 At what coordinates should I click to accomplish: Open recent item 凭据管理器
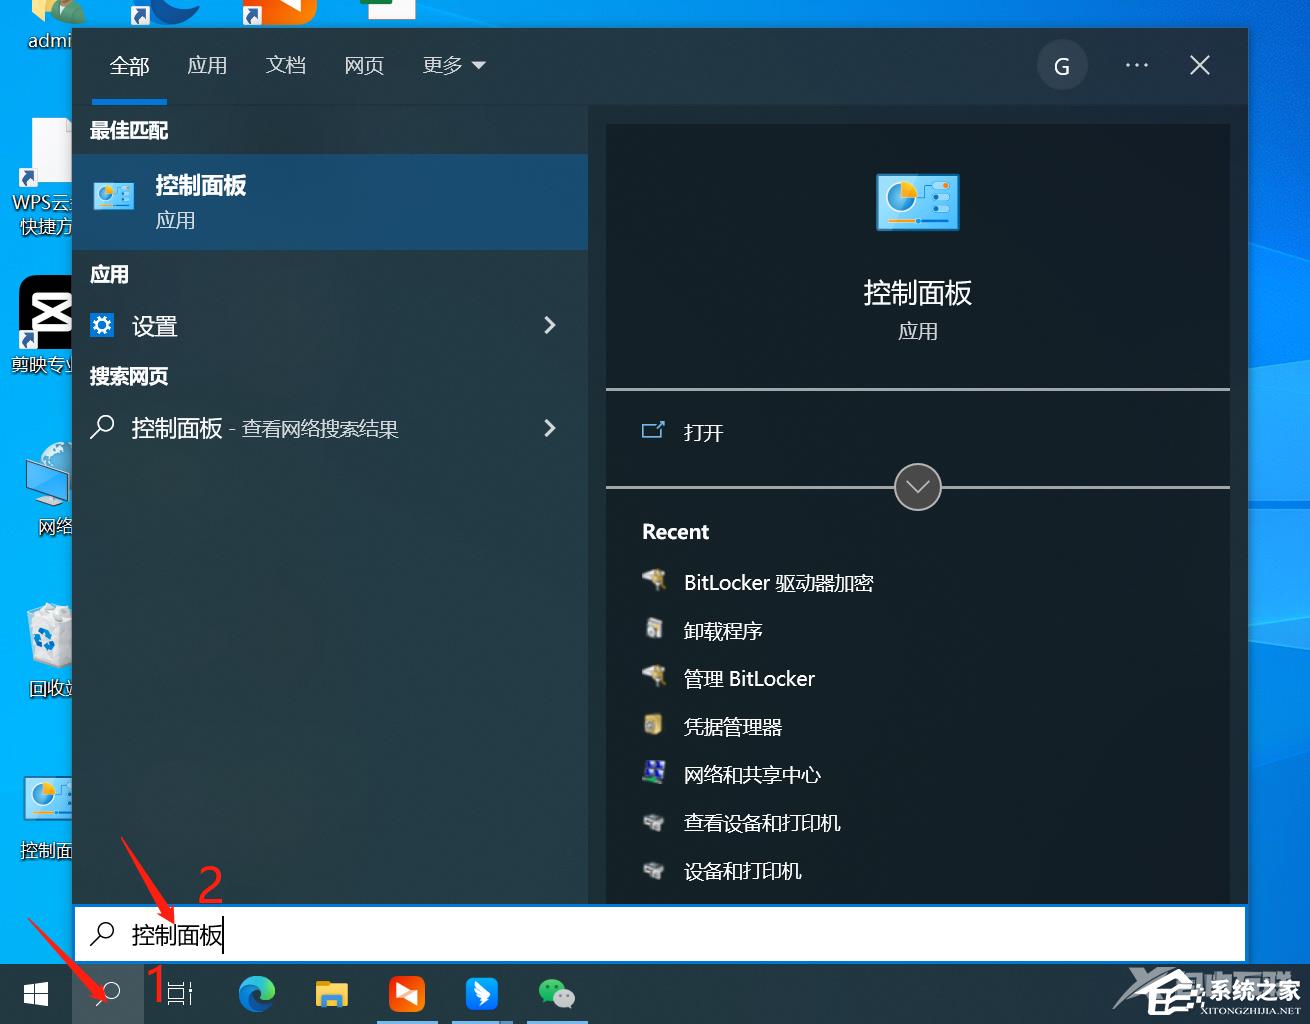tap(733, 727)
